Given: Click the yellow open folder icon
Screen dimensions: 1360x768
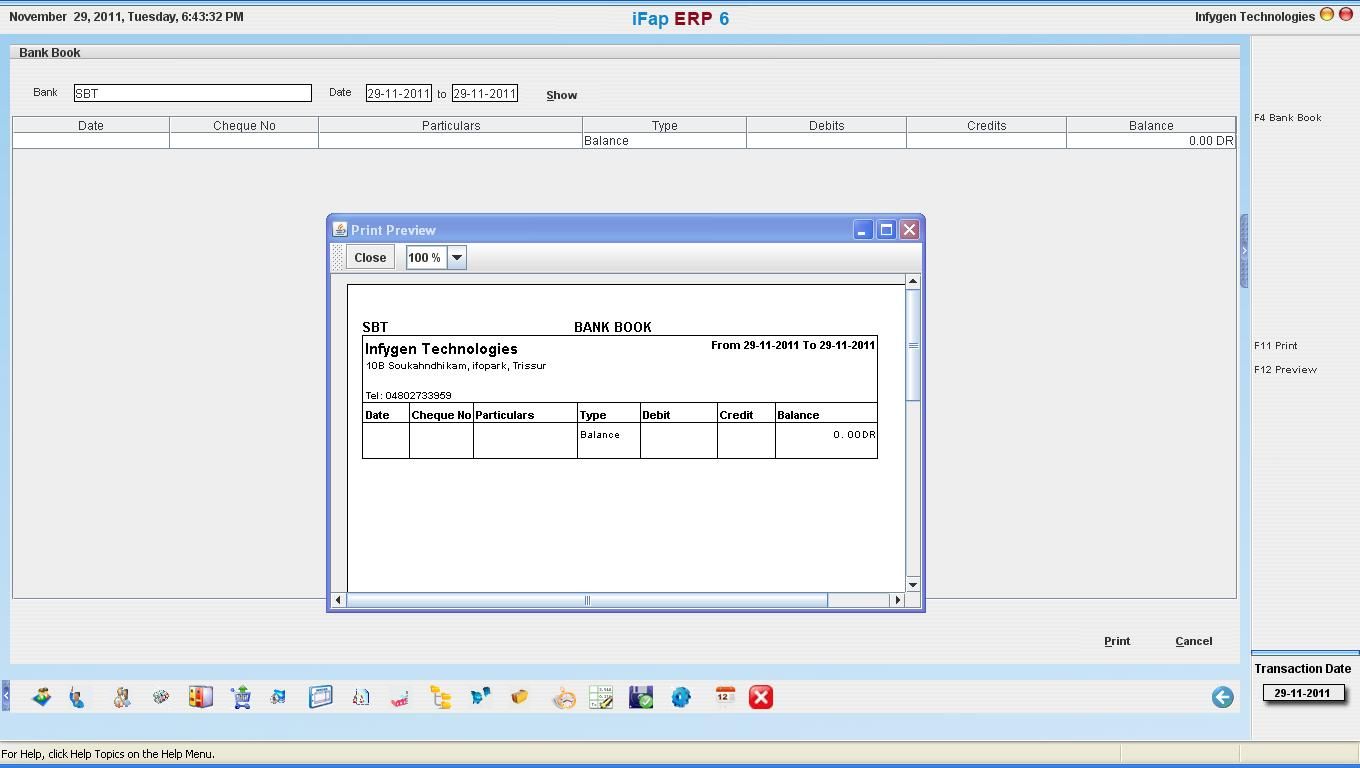Looking at the screenshot, I should click(519, 697).
